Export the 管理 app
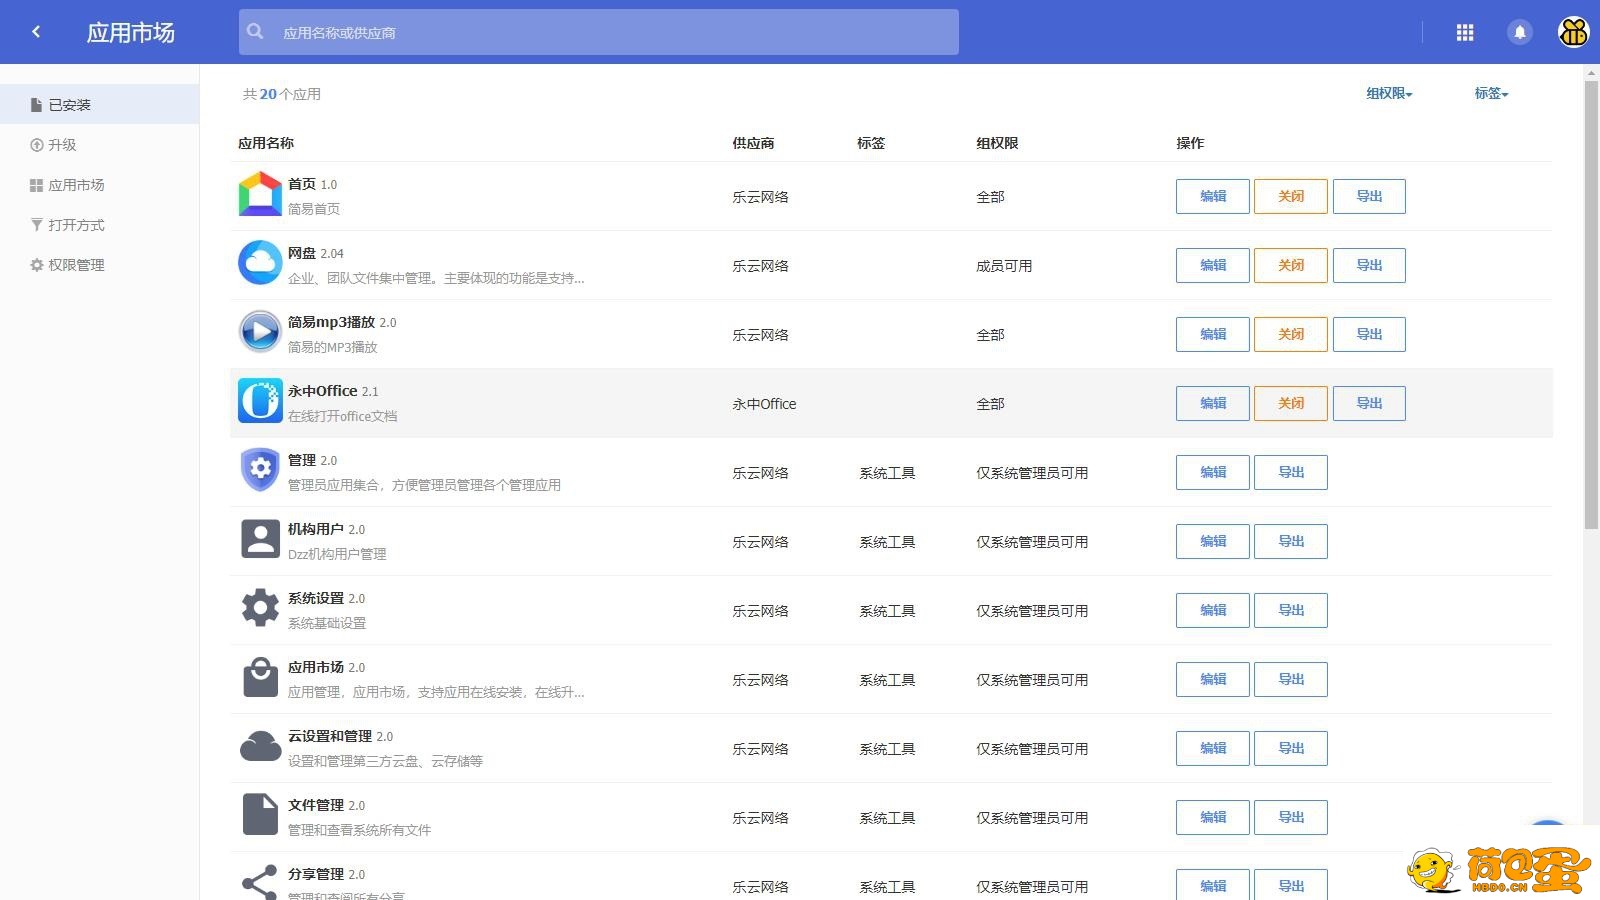 [1290, 472]
